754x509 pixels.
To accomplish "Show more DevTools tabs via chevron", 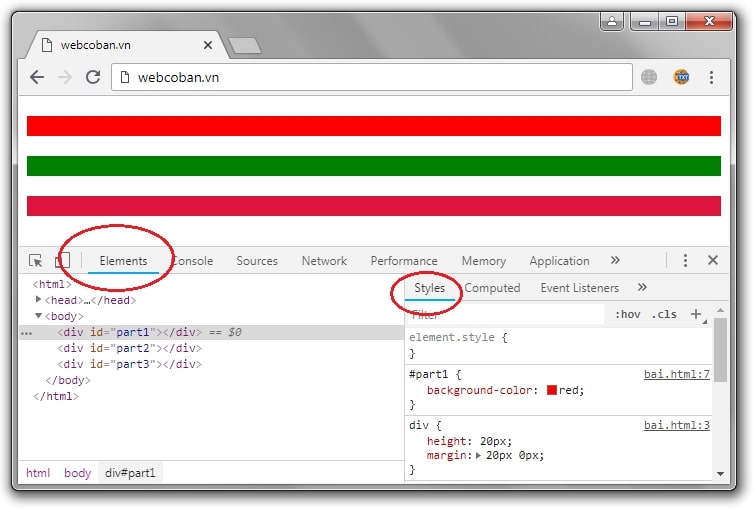I will (615, 260).
